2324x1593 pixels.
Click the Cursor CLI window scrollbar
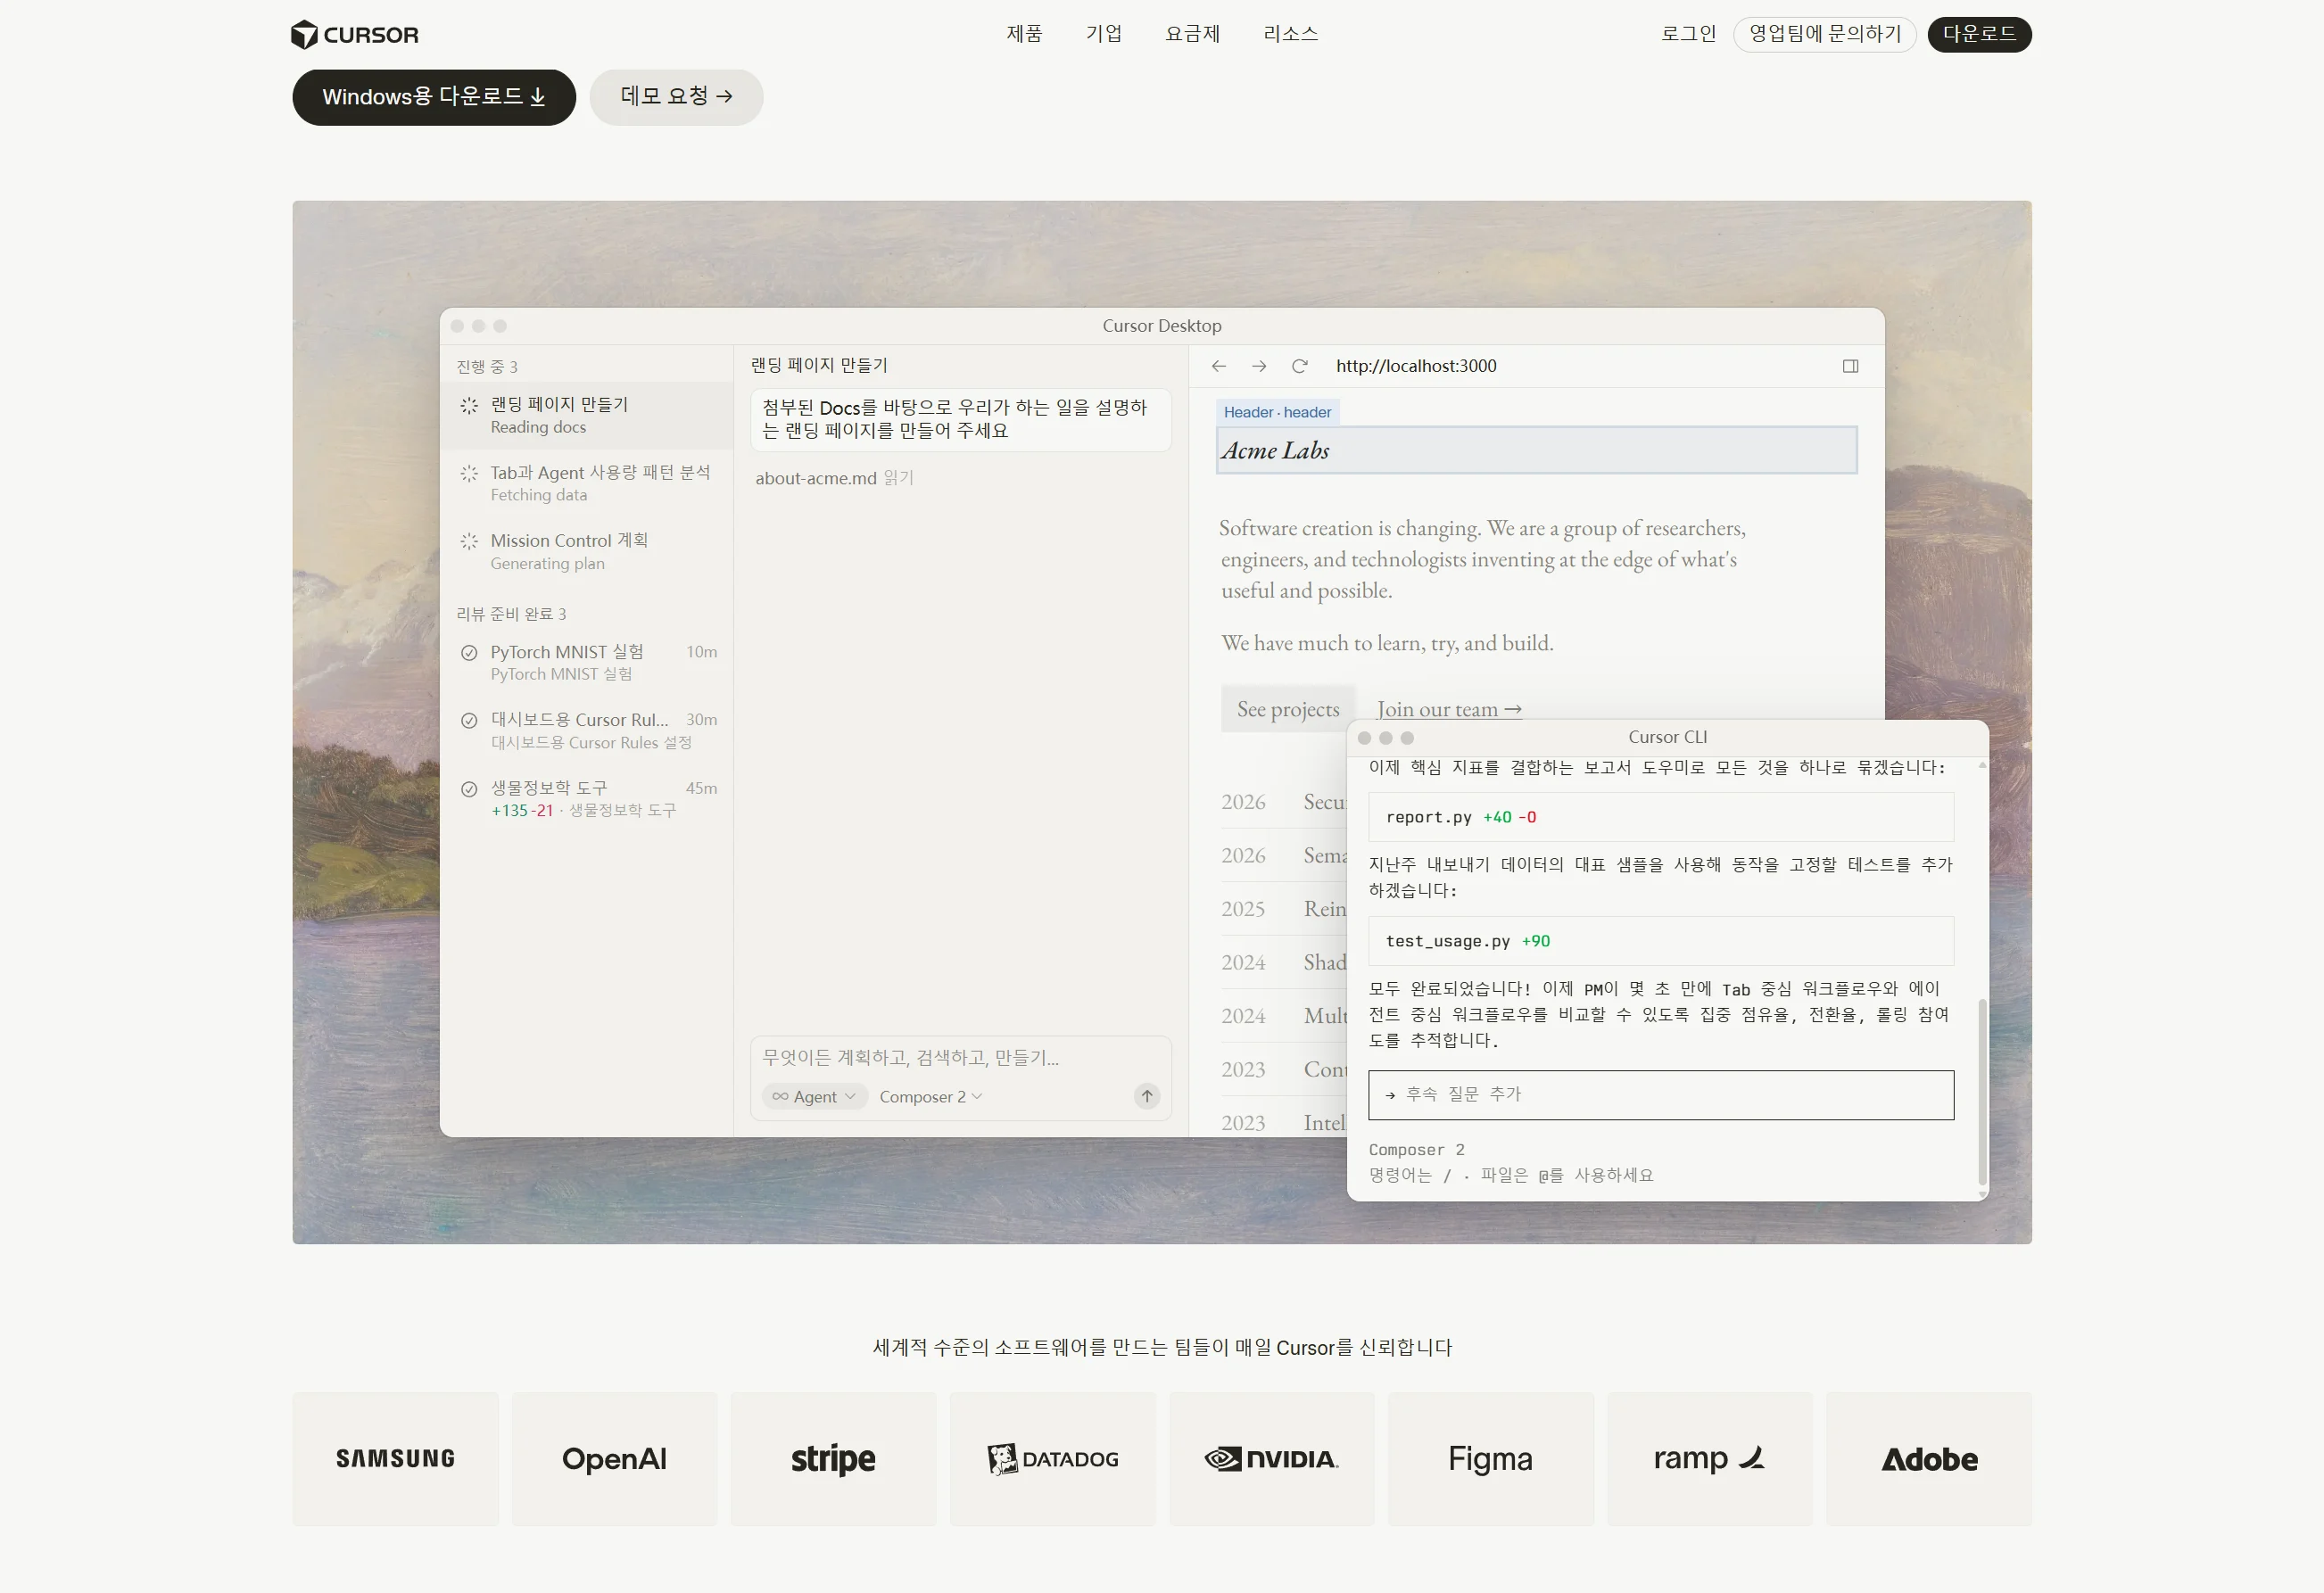1982,1092
